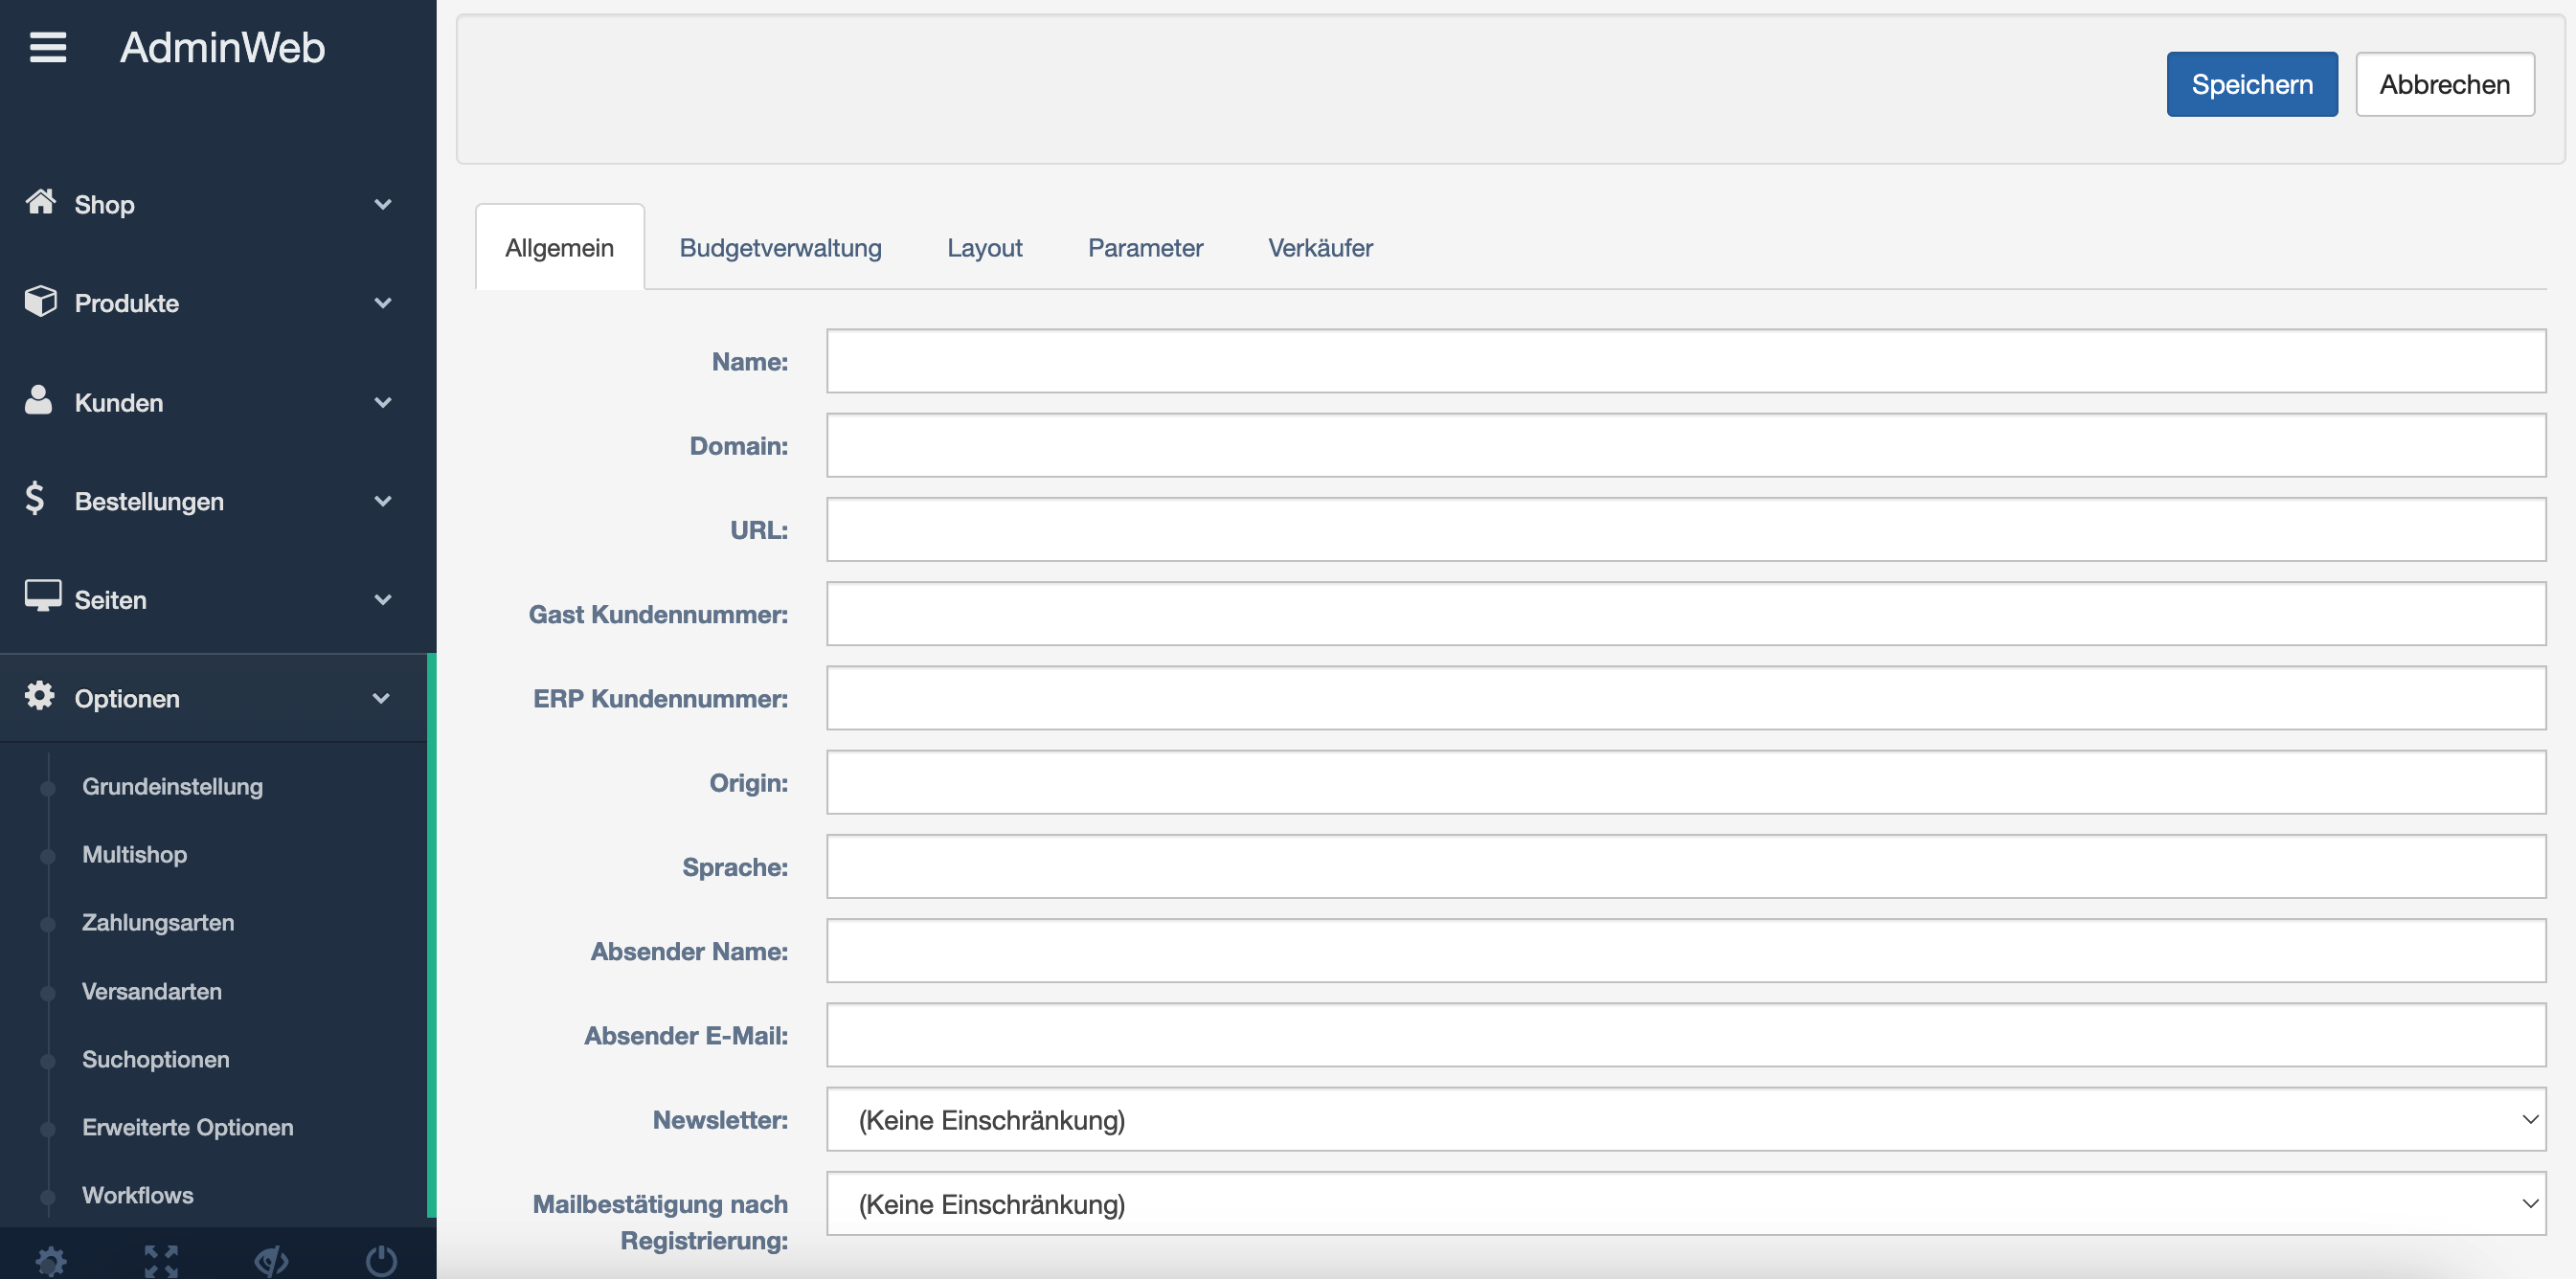Expand the Kunden menu chevron
Screen dimensions: 2576x1279
tap(382, 402)
